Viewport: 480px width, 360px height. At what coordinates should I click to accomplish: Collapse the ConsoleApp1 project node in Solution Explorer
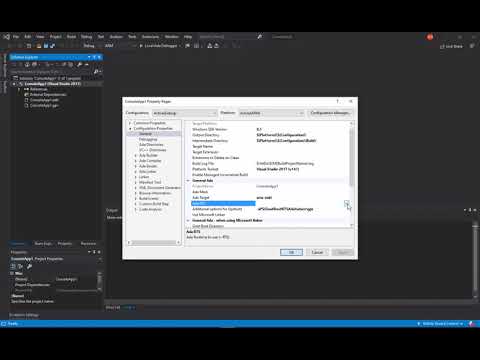point(14,84)
